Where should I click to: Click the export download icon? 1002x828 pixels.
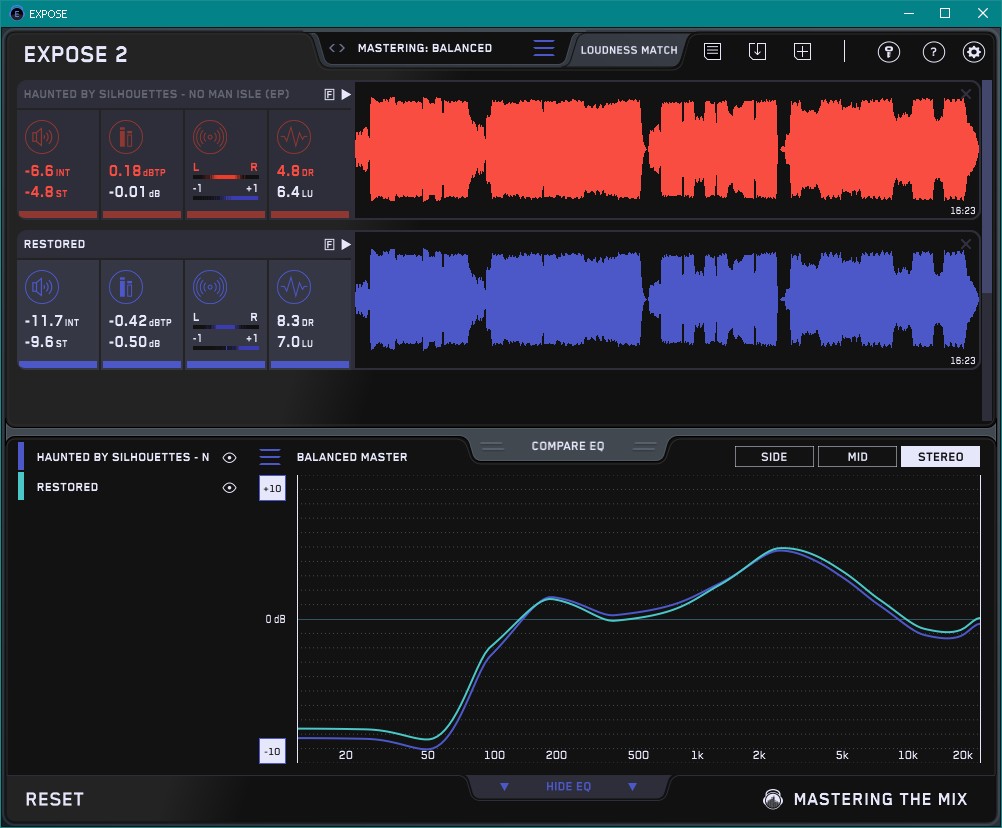(x=757, y=51)
